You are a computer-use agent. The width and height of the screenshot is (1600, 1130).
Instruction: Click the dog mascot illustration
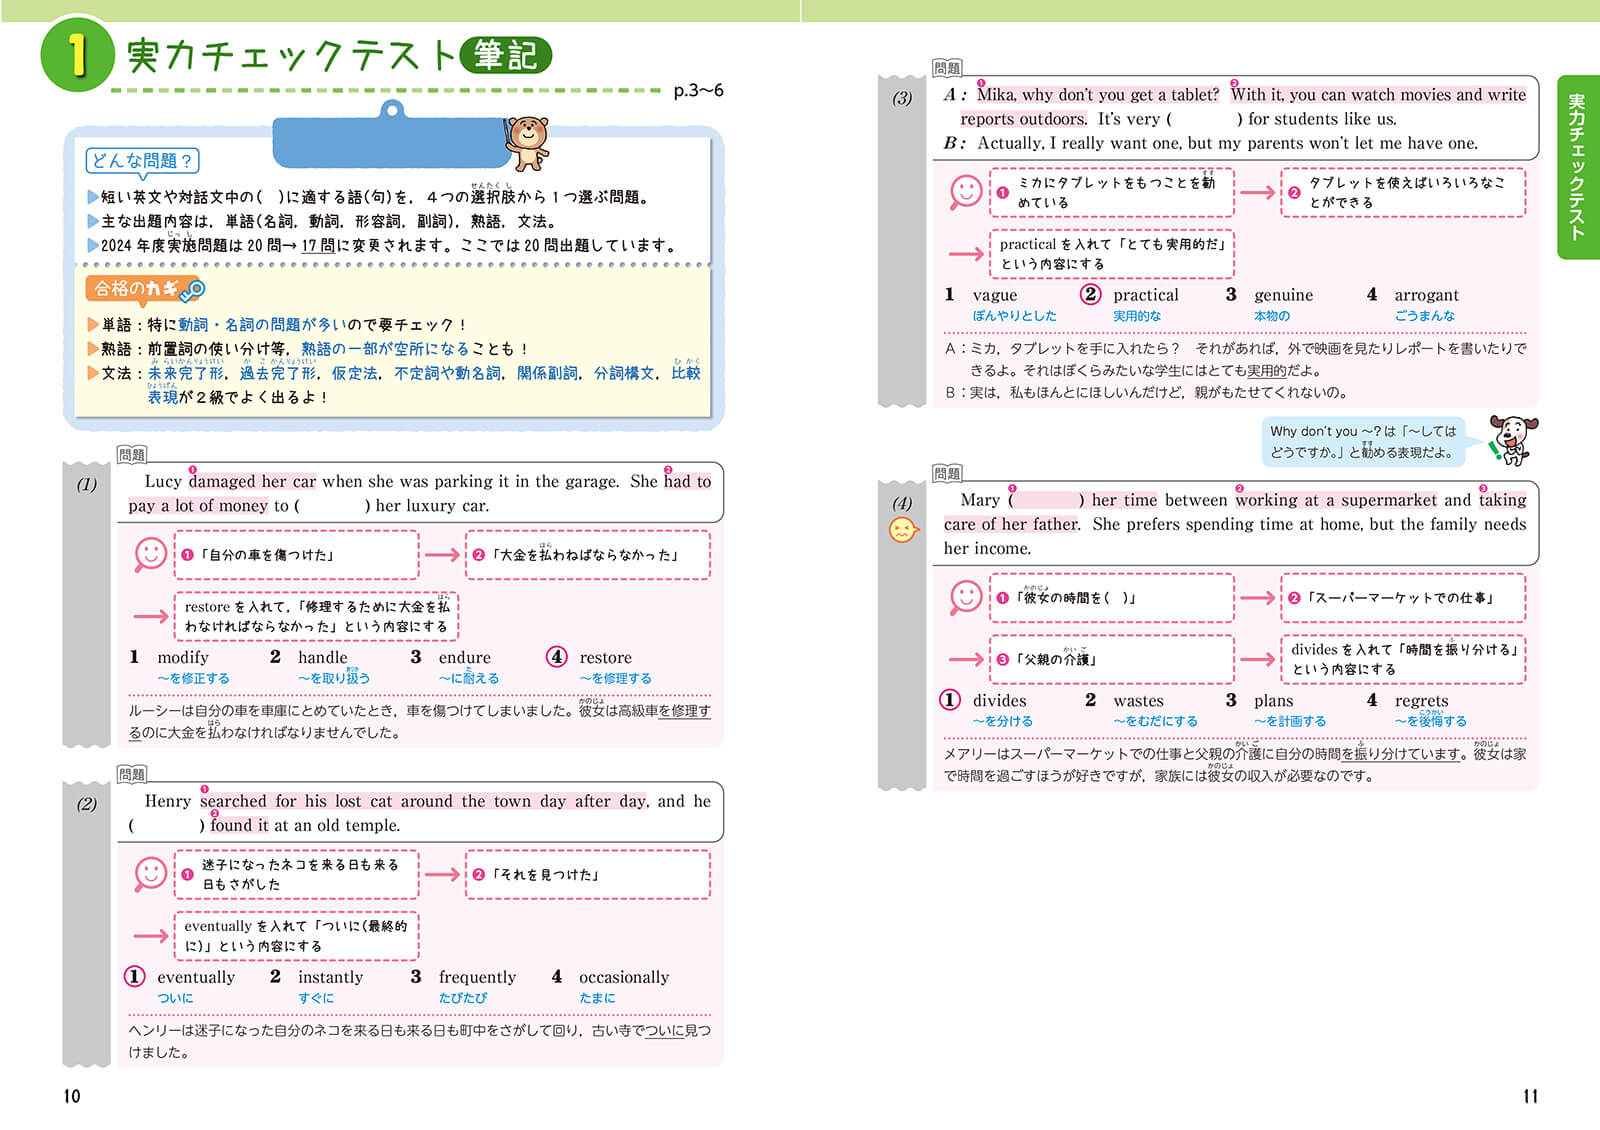tap(1513, 440)
